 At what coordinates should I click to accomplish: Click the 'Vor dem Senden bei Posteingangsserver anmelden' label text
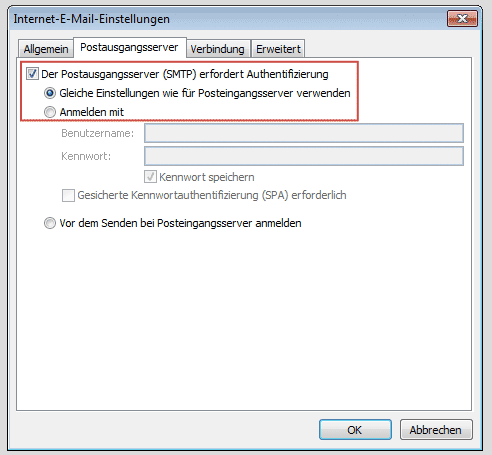pos(180,223)
